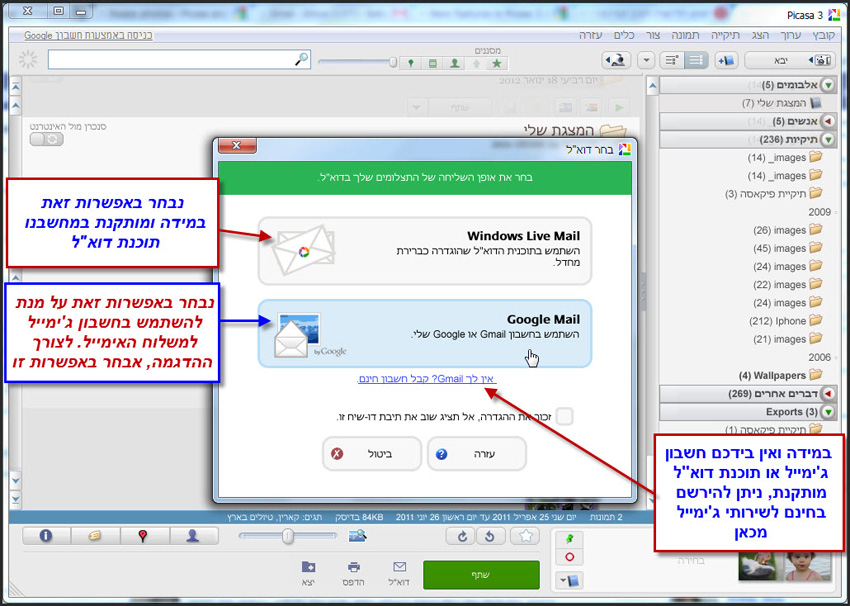Select תיקיית פיקאסה (3) folder
850x606 pixels.
774,194
